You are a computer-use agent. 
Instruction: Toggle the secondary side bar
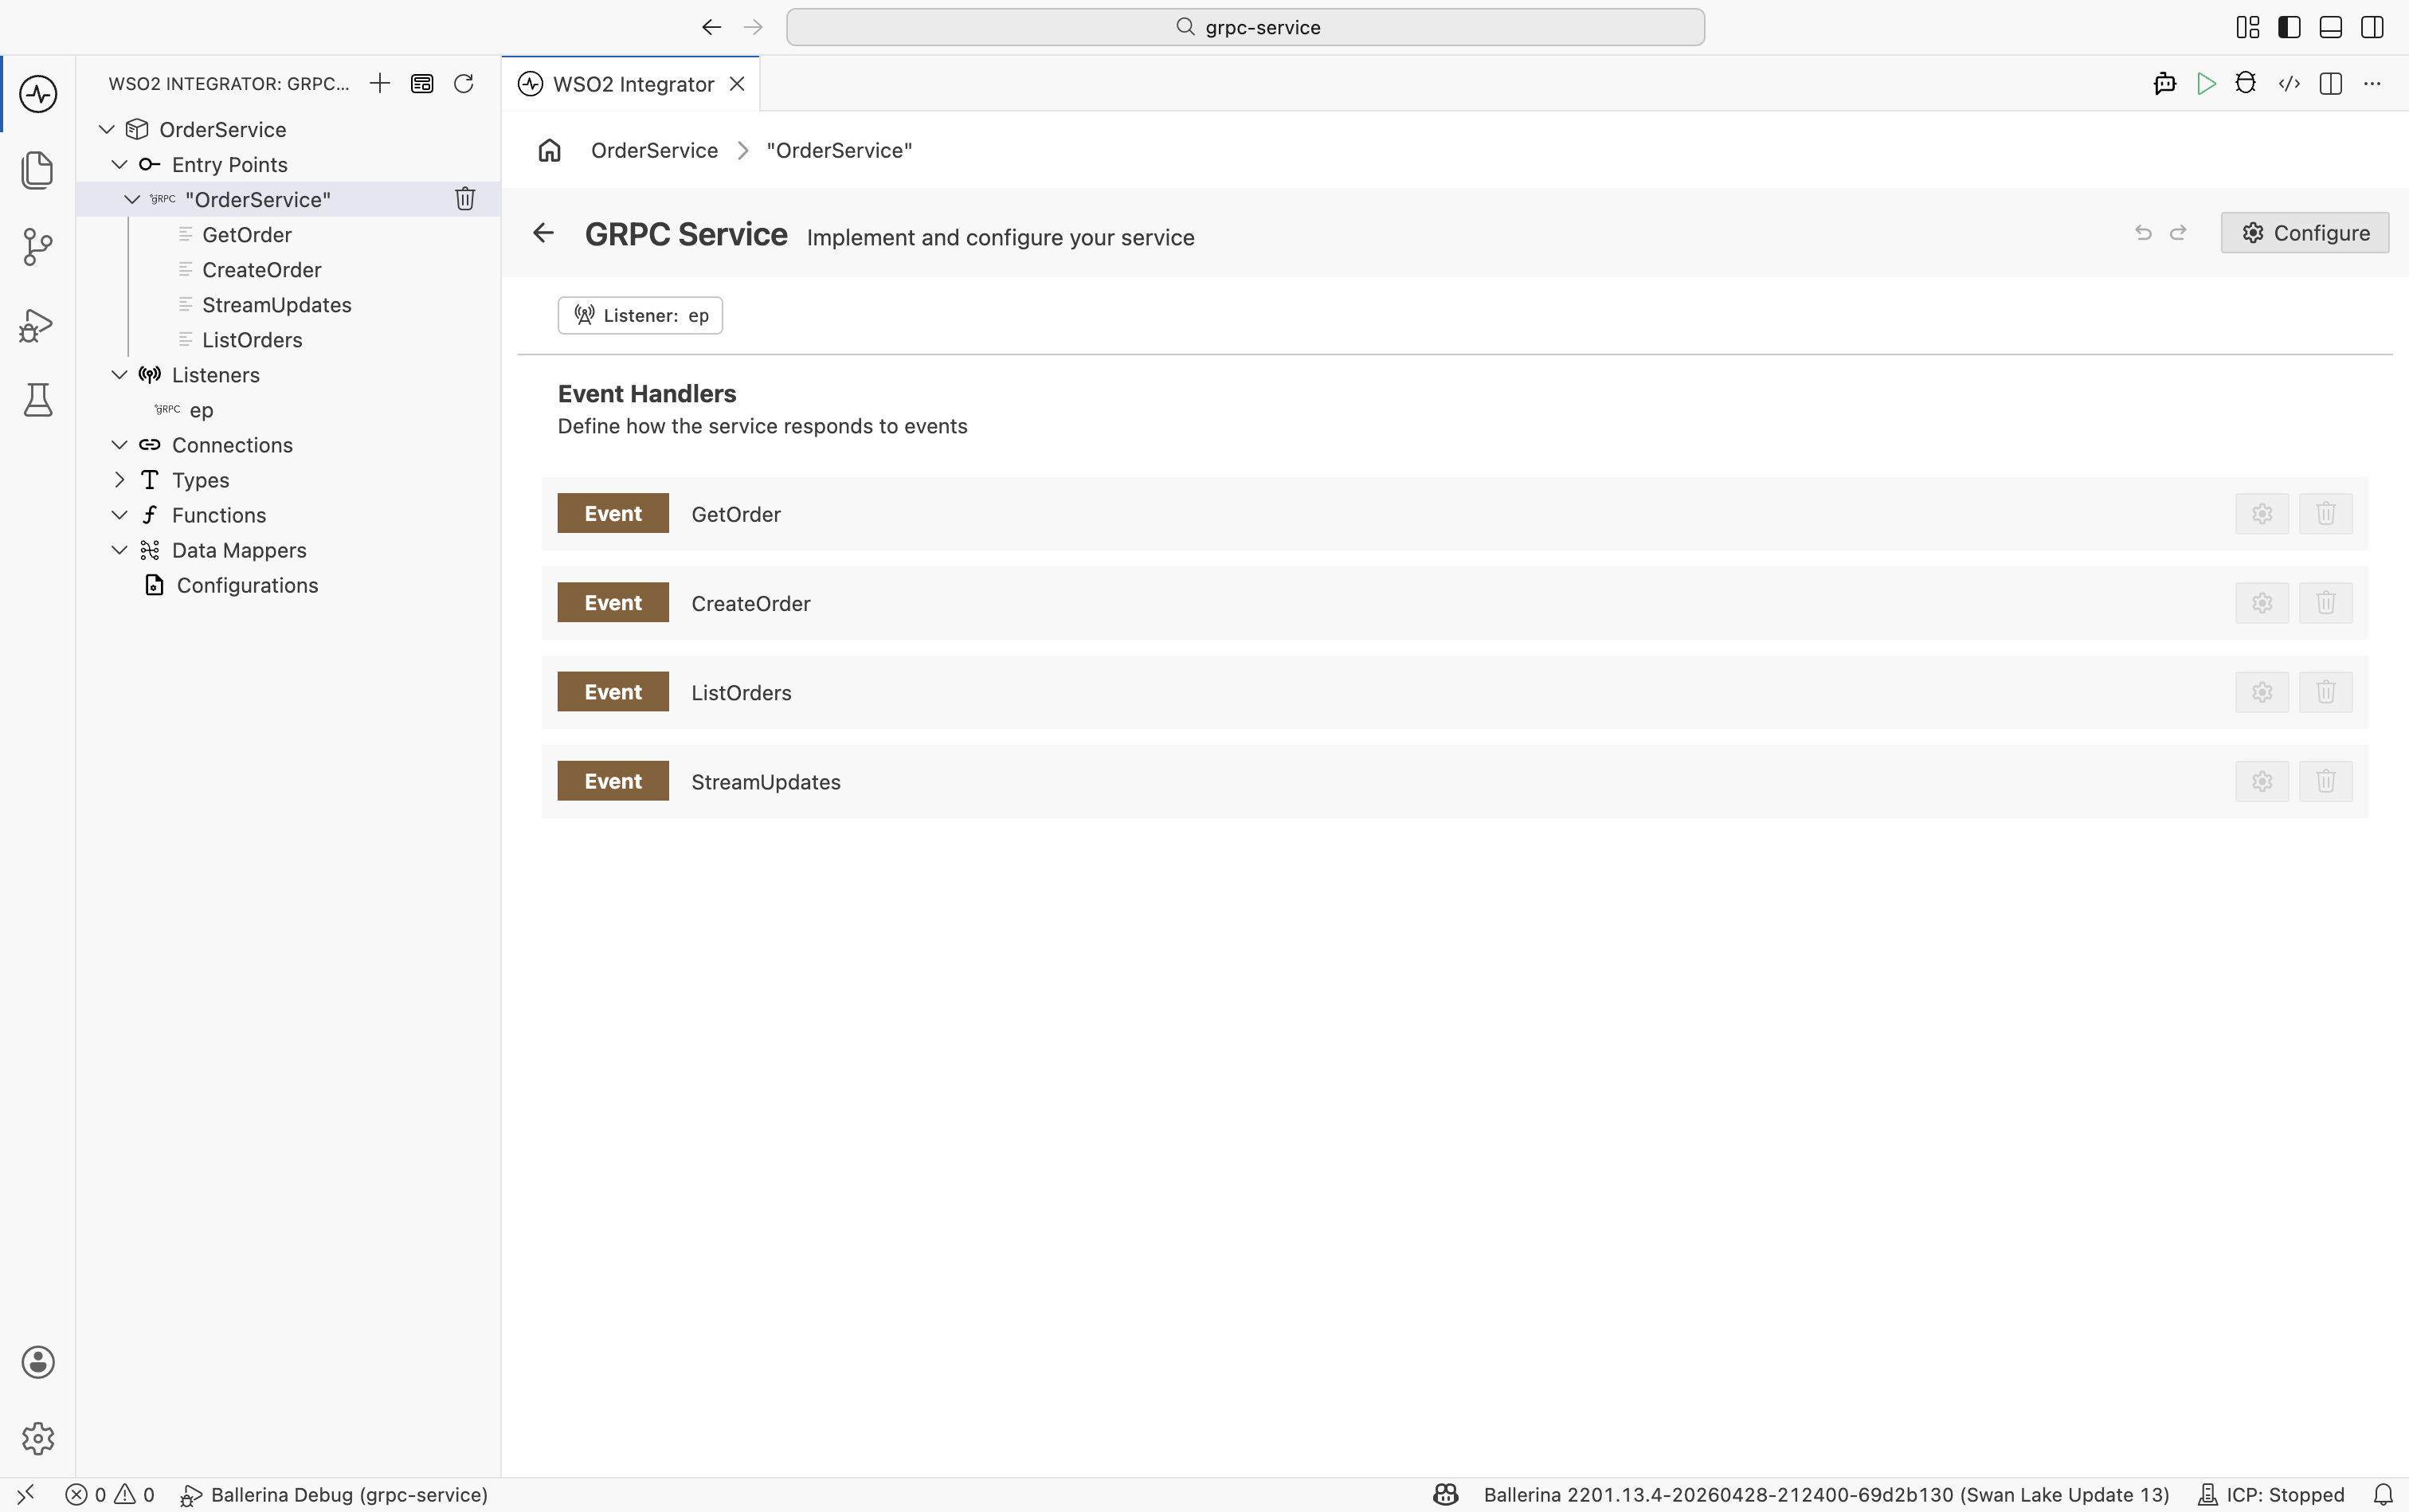(x=2372, y=27)
